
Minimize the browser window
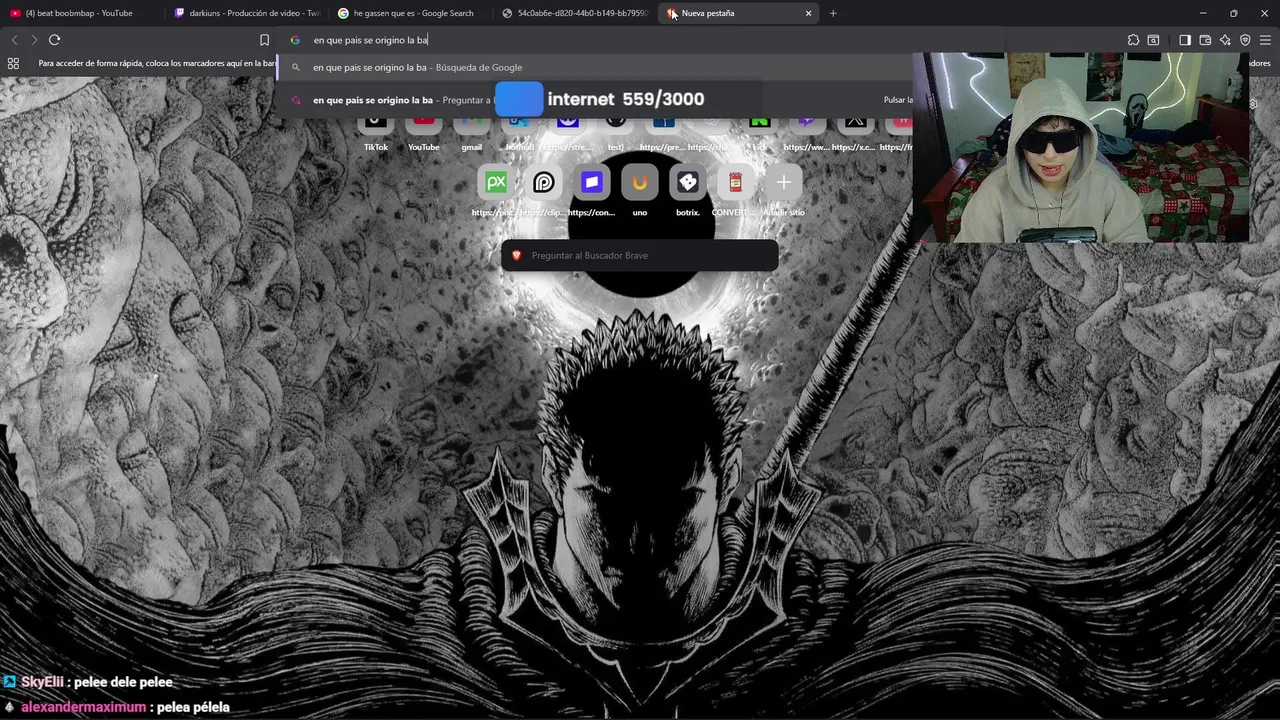coord(1203,13)
